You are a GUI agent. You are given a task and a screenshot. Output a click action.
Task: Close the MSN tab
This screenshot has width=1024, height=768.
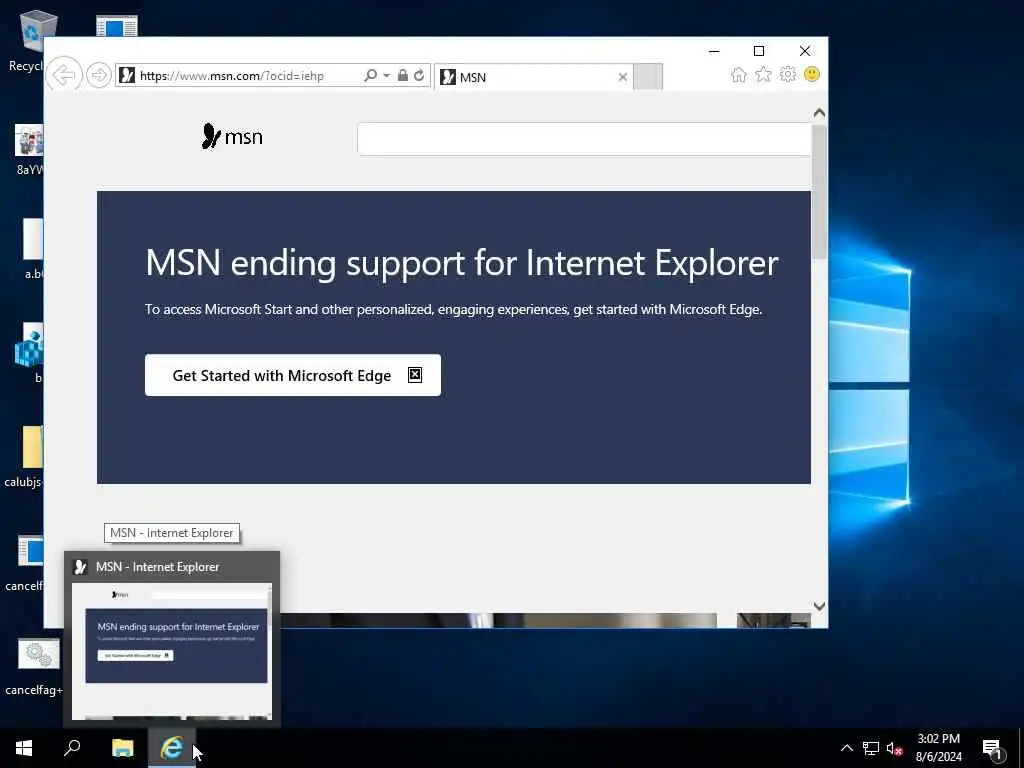pyautogui.click(x=622, y=77)
